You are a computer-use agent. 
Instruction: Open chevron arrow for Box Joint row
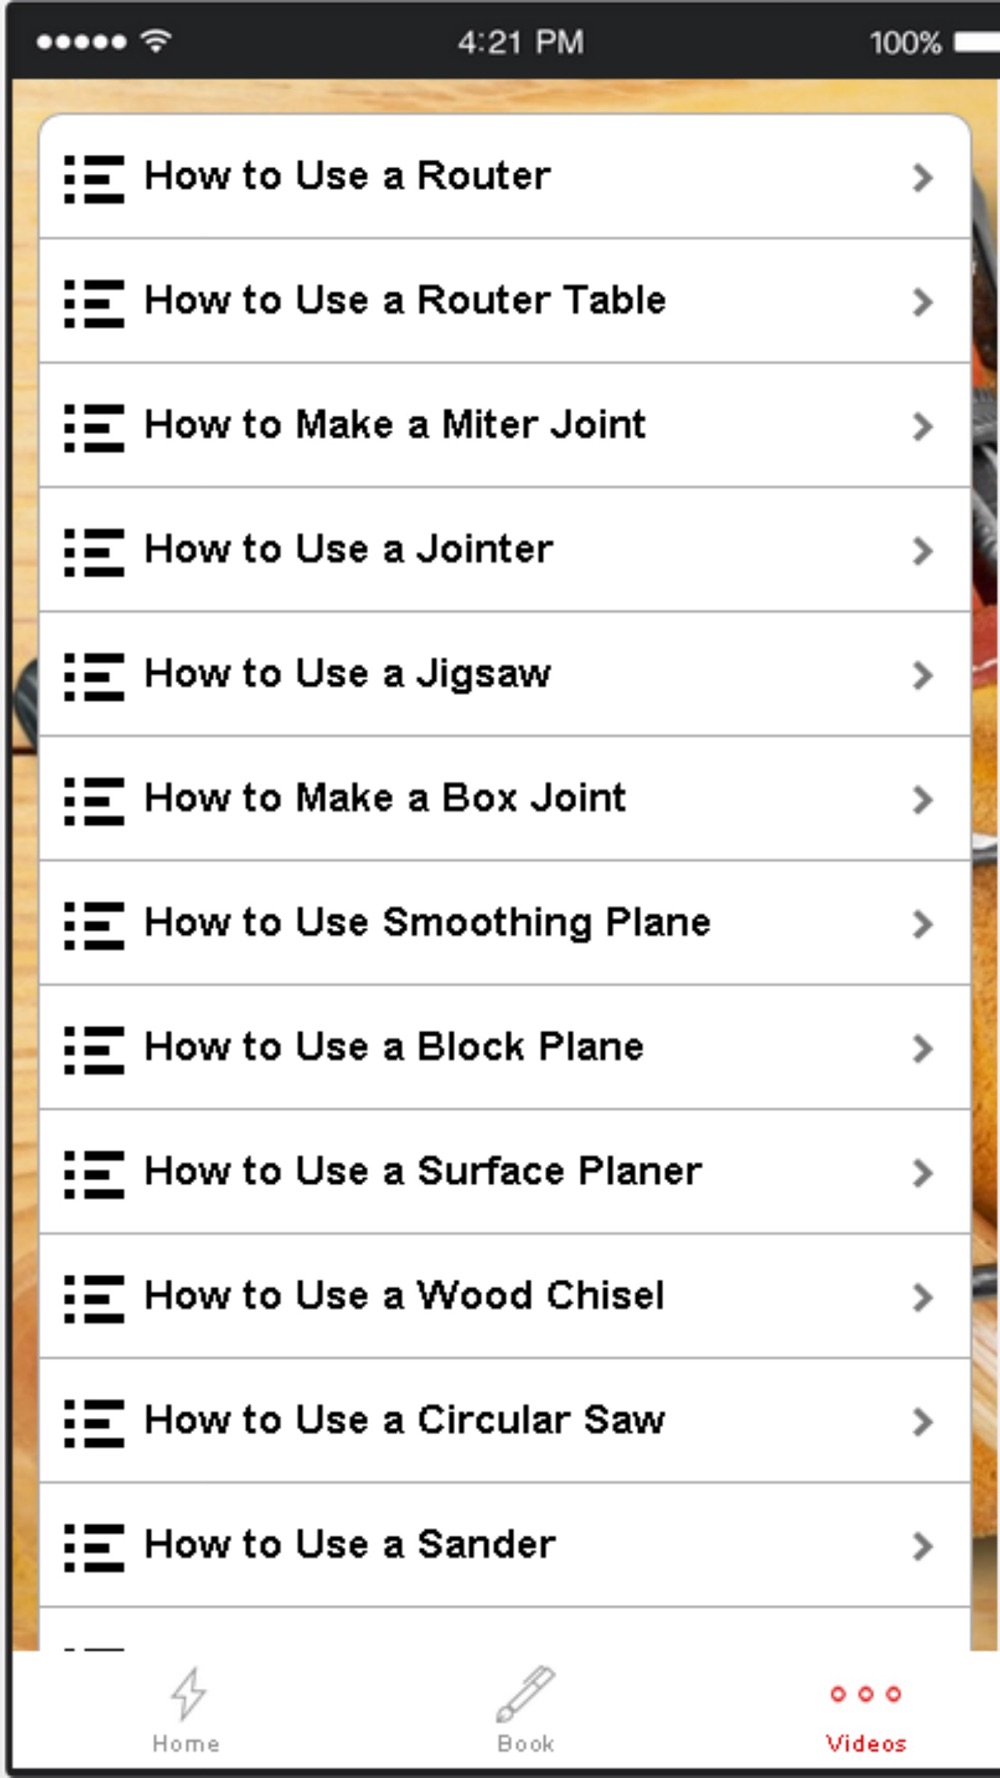click(922, 800)
